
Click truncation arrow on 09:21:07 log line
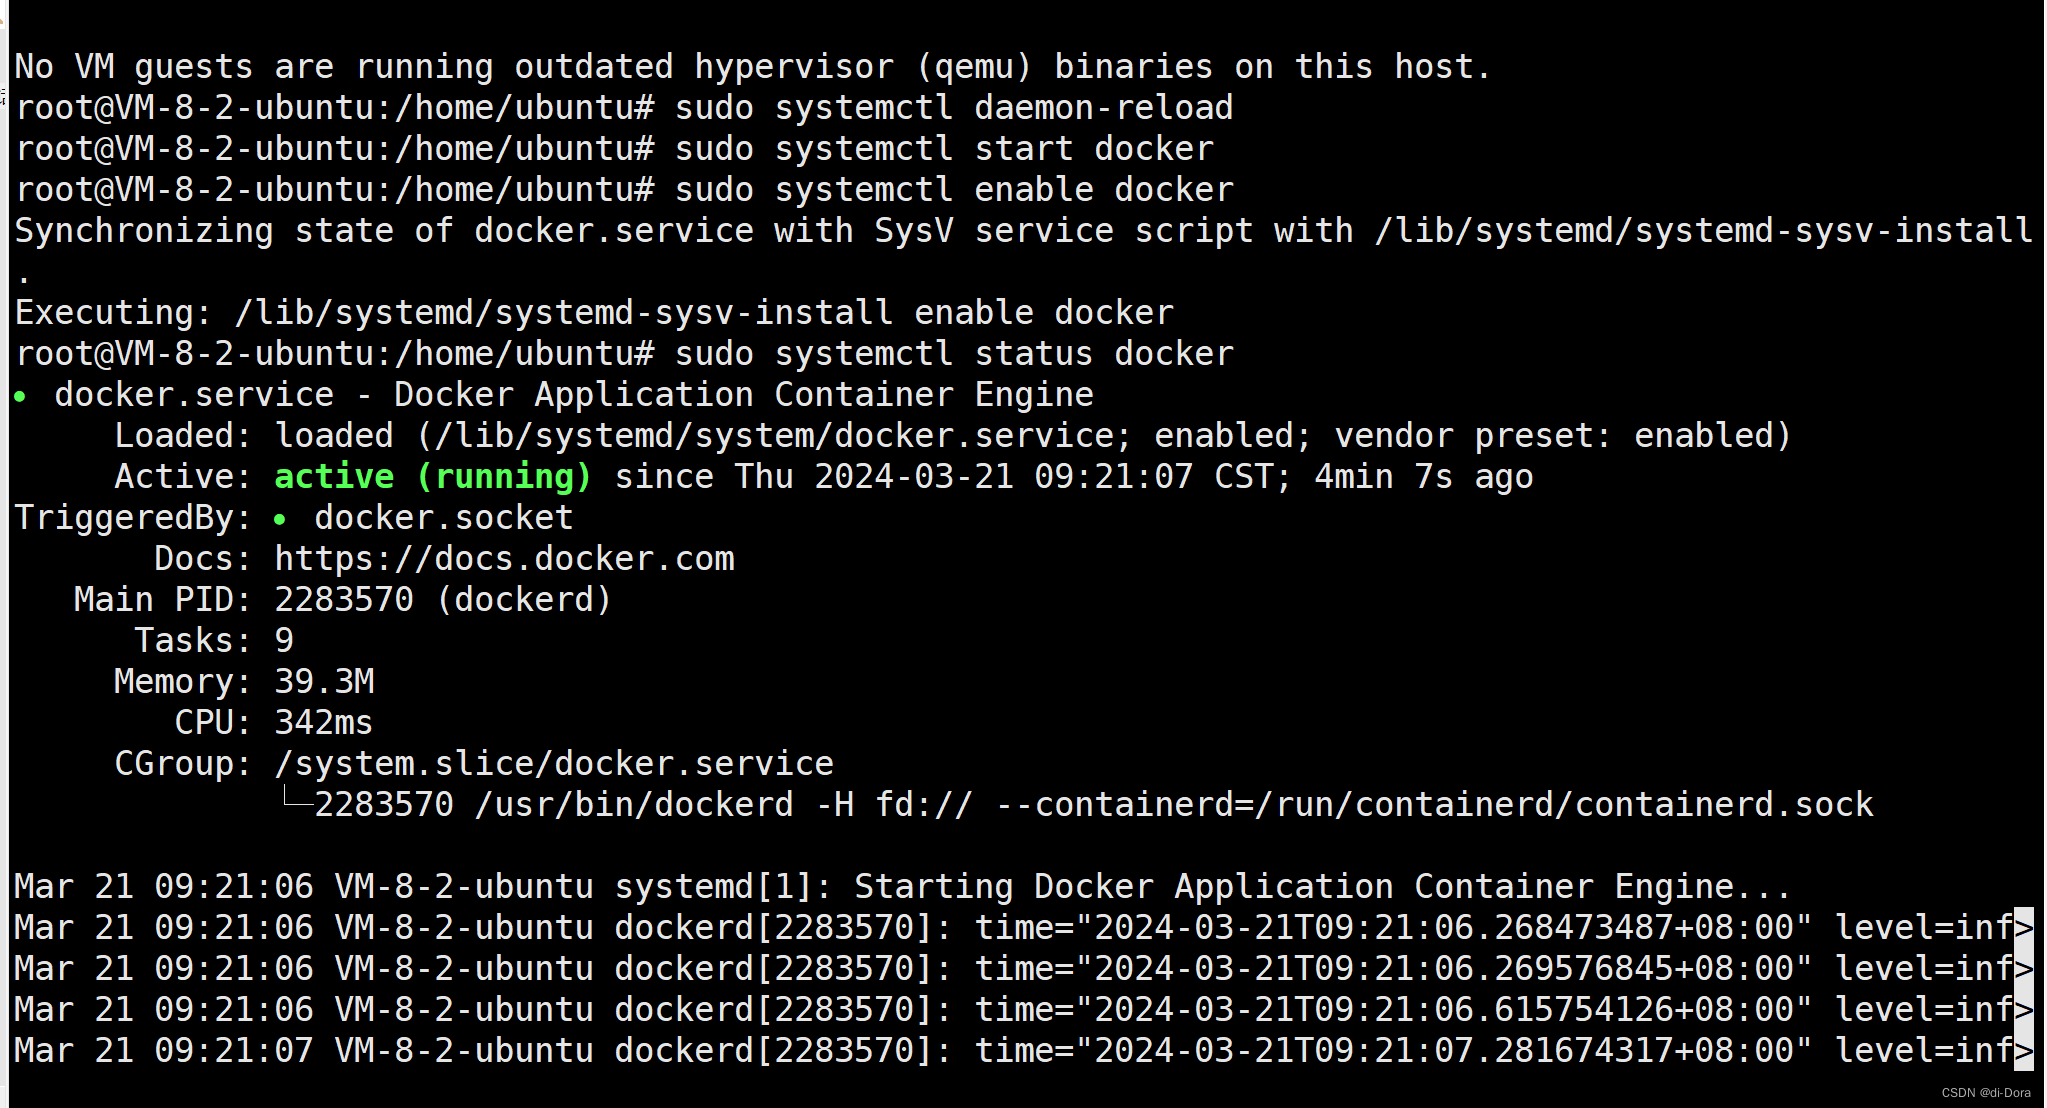pos(2023,1051)
